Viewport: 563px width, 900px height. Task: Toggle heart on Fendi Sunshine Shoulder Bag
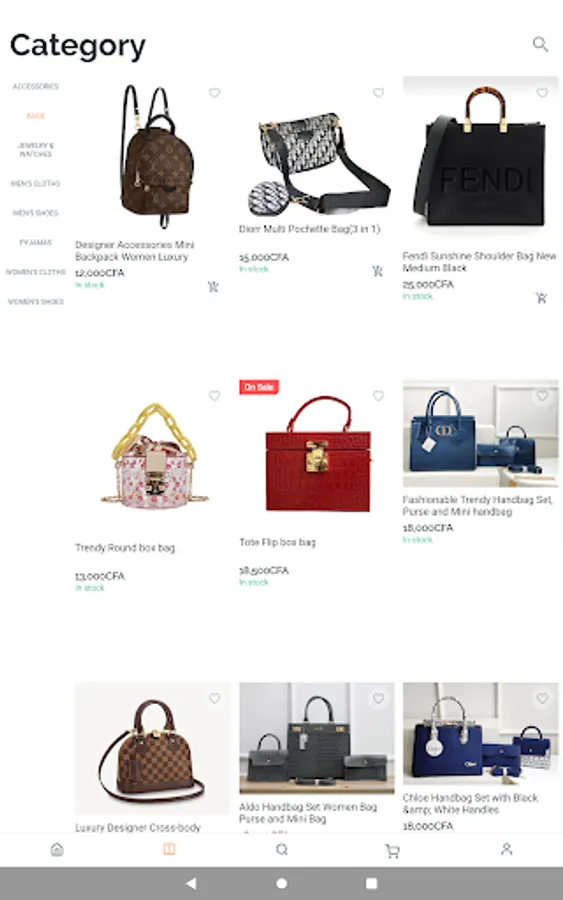coord(542,92)
